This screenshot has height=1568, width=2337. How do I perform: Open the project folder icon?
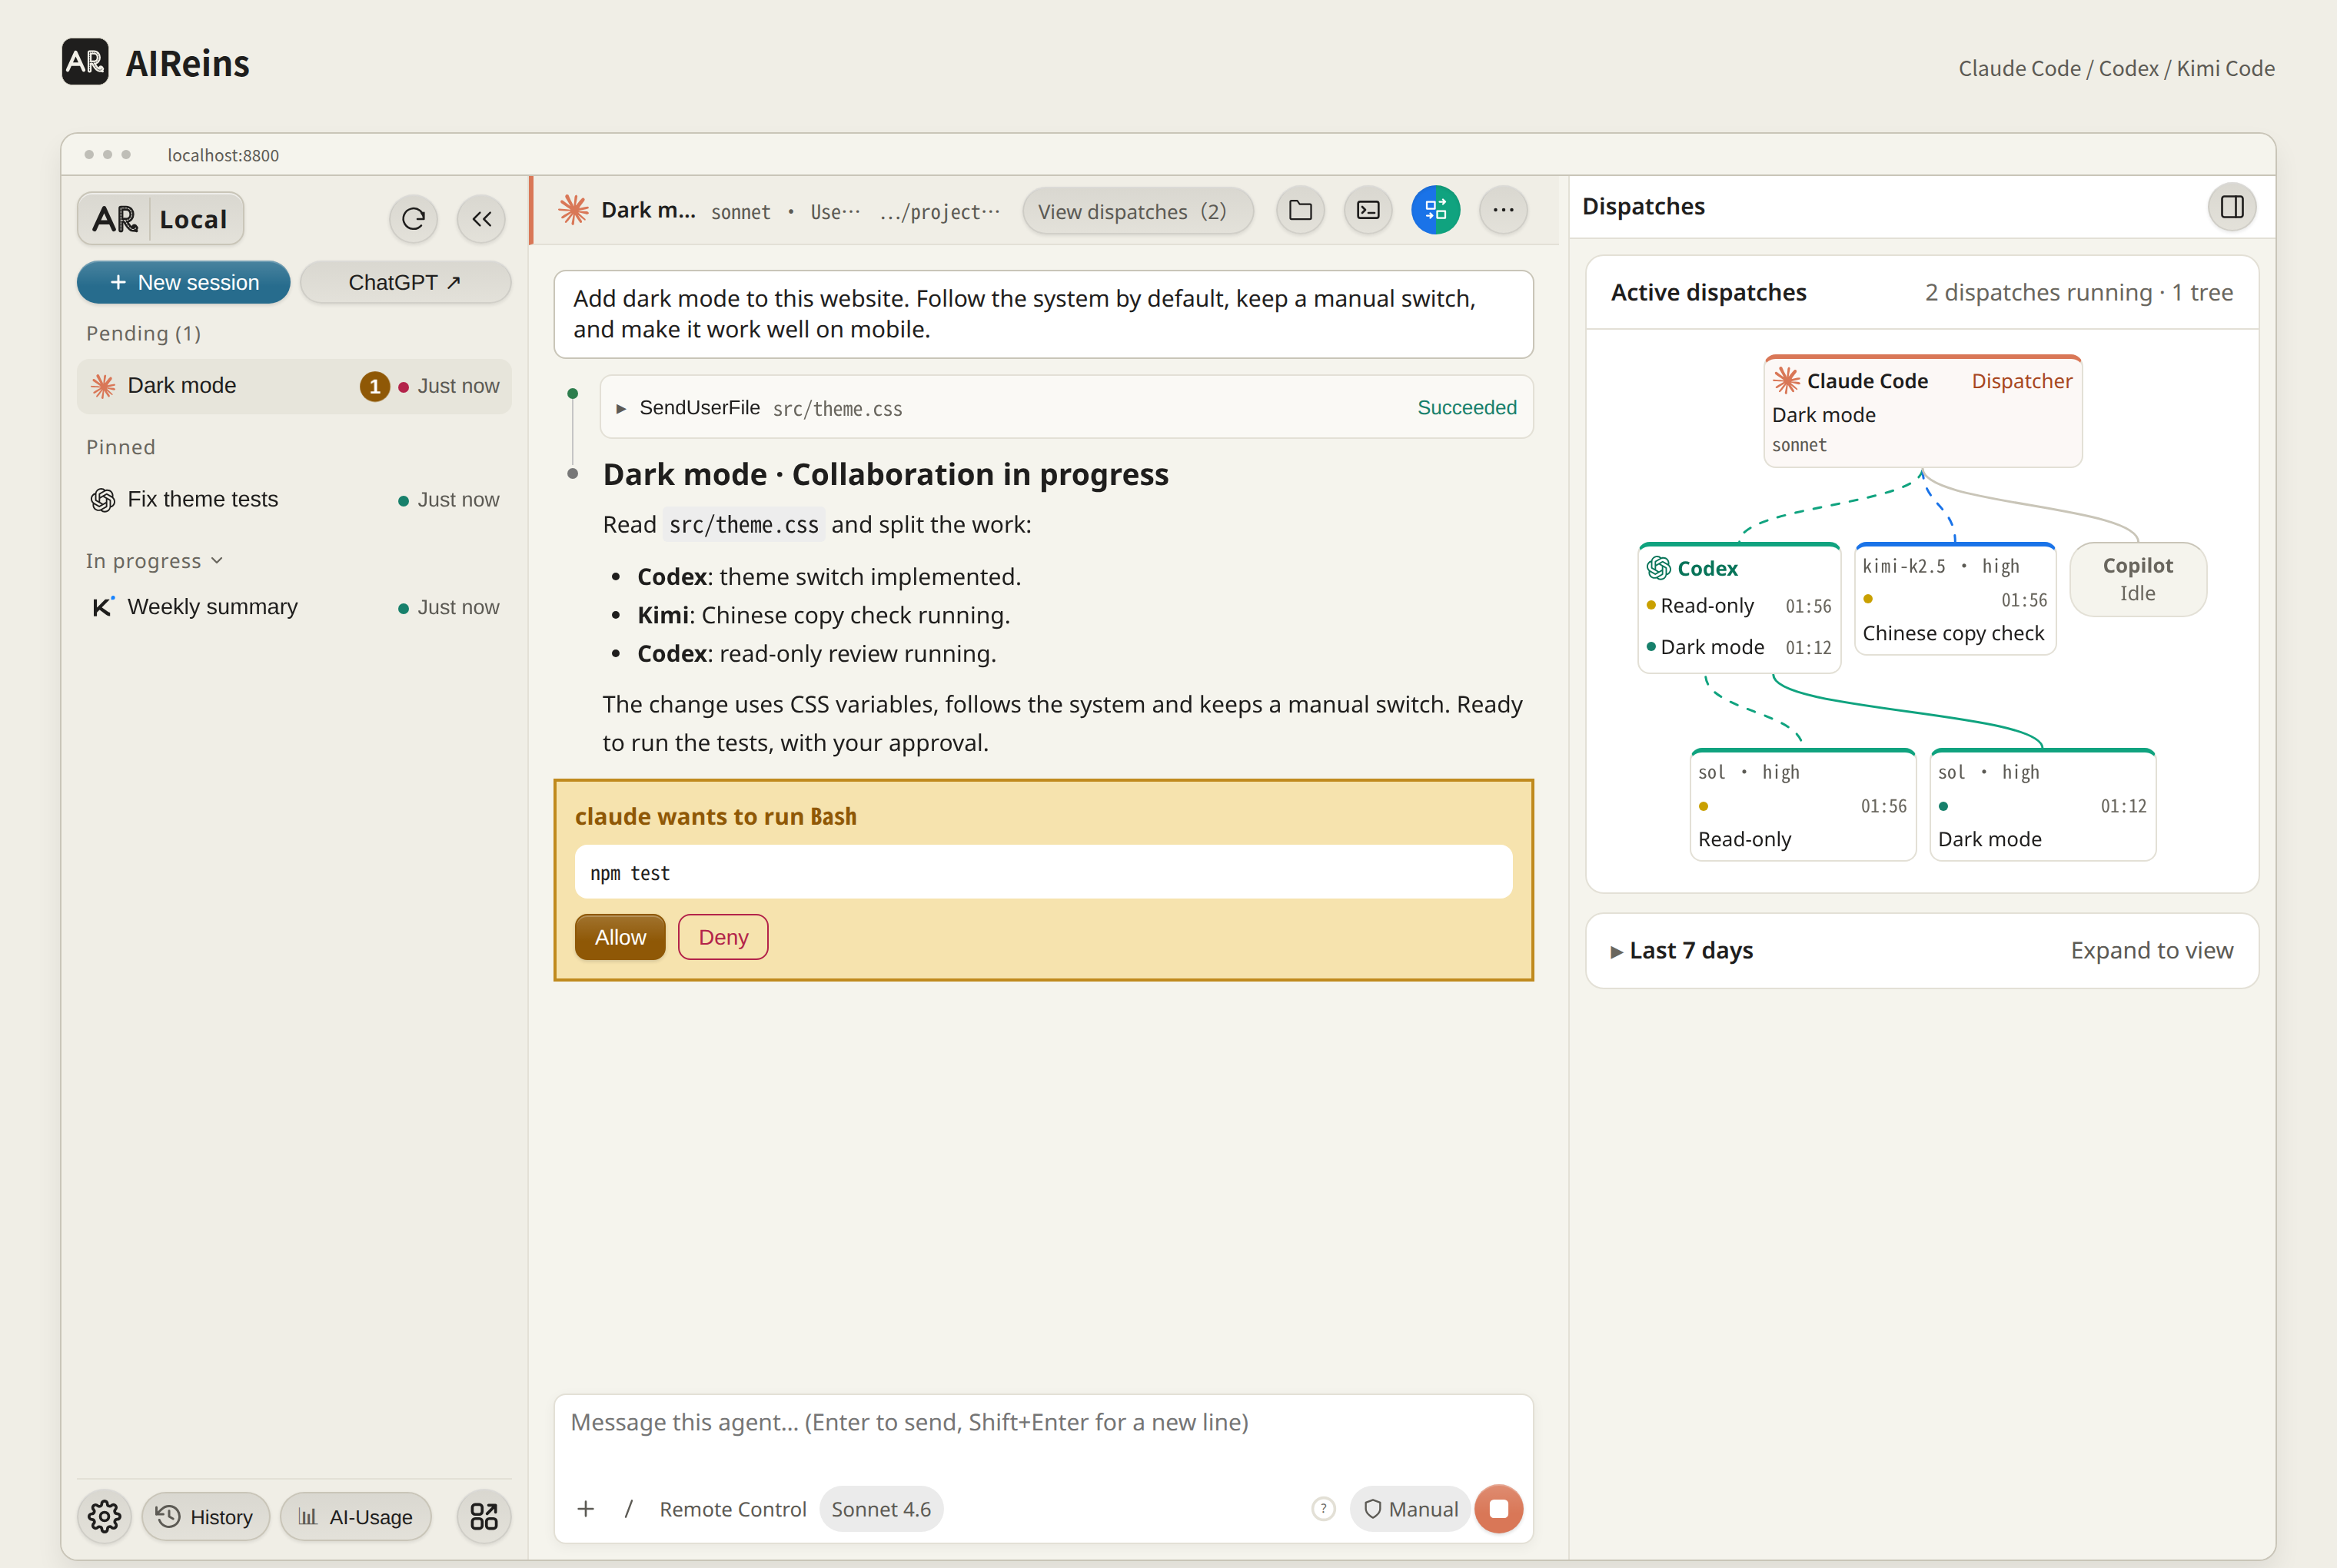point(1300,210)
